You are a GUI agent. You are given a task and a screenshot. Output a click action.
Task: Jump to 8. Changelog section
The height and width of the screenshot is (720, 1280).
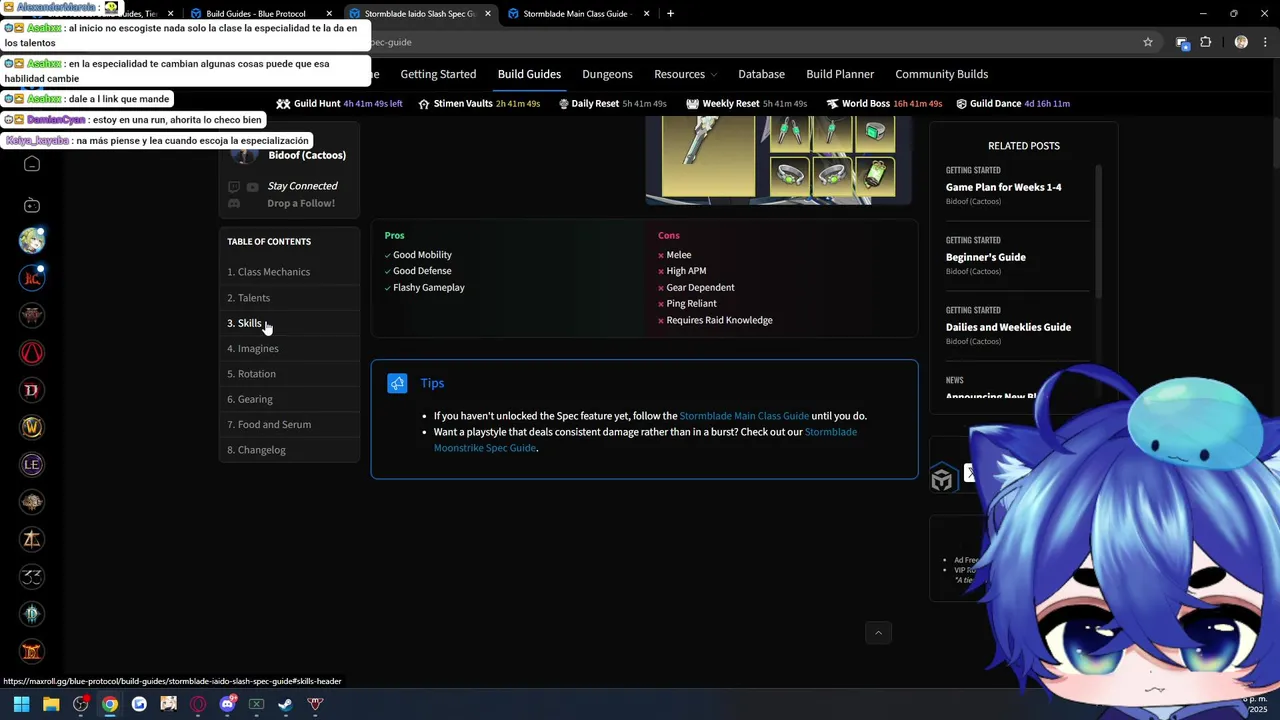256,450
